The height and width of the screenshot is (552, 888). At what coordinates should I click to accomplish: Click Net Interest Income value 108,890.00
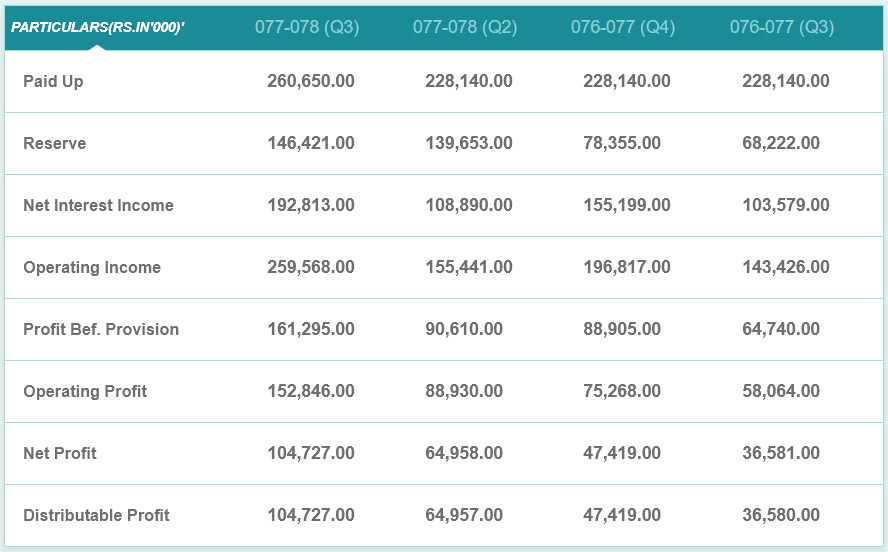[469, 205]
